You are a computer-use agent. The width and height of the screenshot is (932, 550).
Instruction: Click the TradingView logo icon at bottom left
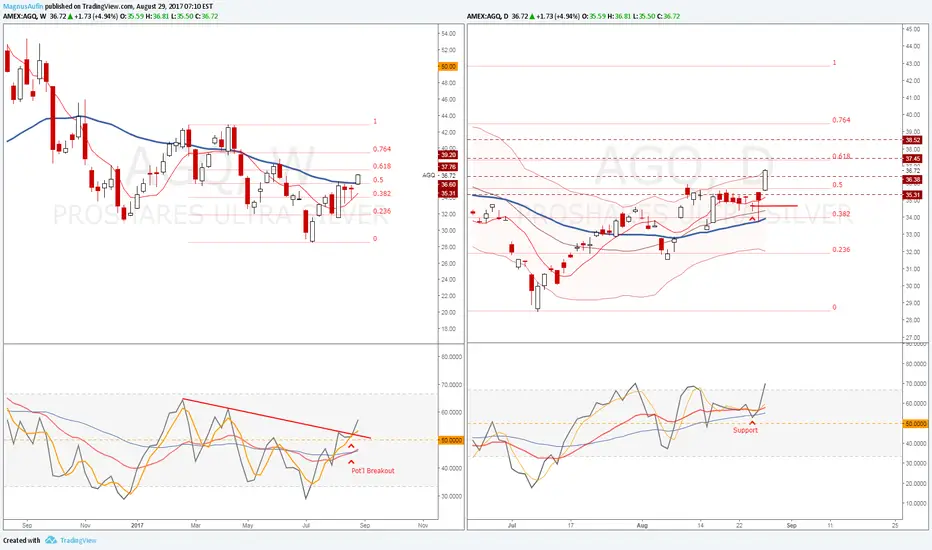pyautogui.click(x=51, y=540)
